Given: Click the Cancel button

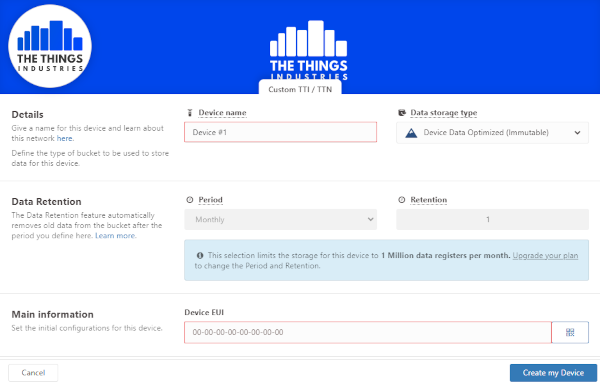Looking at the screenshot, I should [x=33, y=373].
